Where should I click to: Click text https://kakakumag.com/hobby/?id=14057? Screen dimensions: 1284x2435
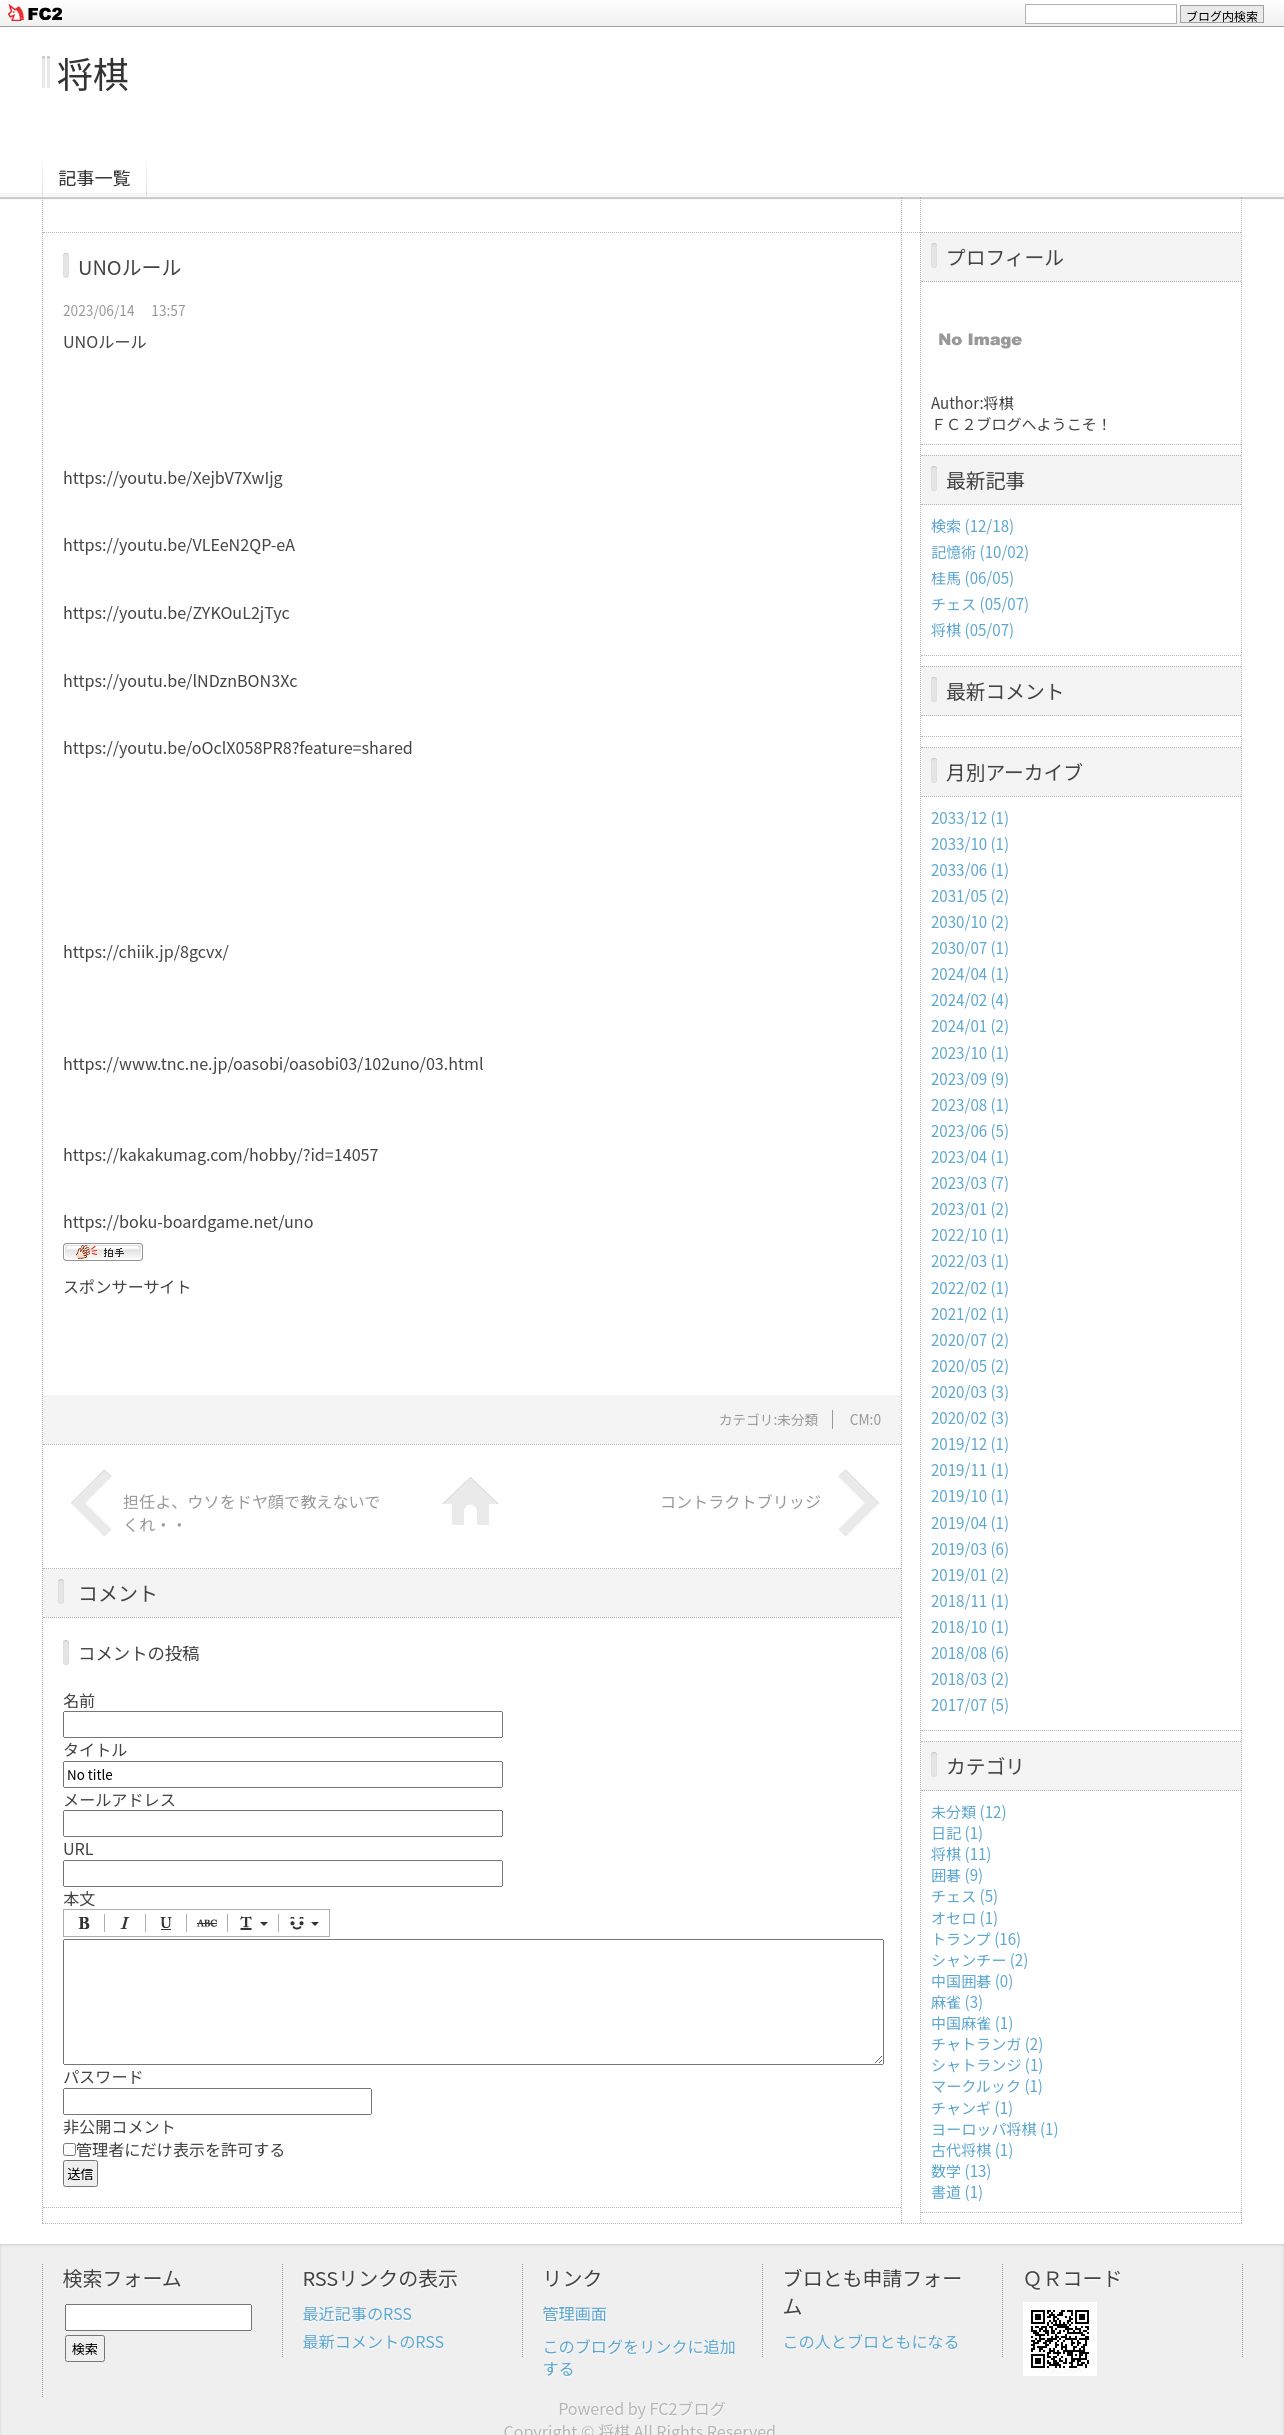221,1155
